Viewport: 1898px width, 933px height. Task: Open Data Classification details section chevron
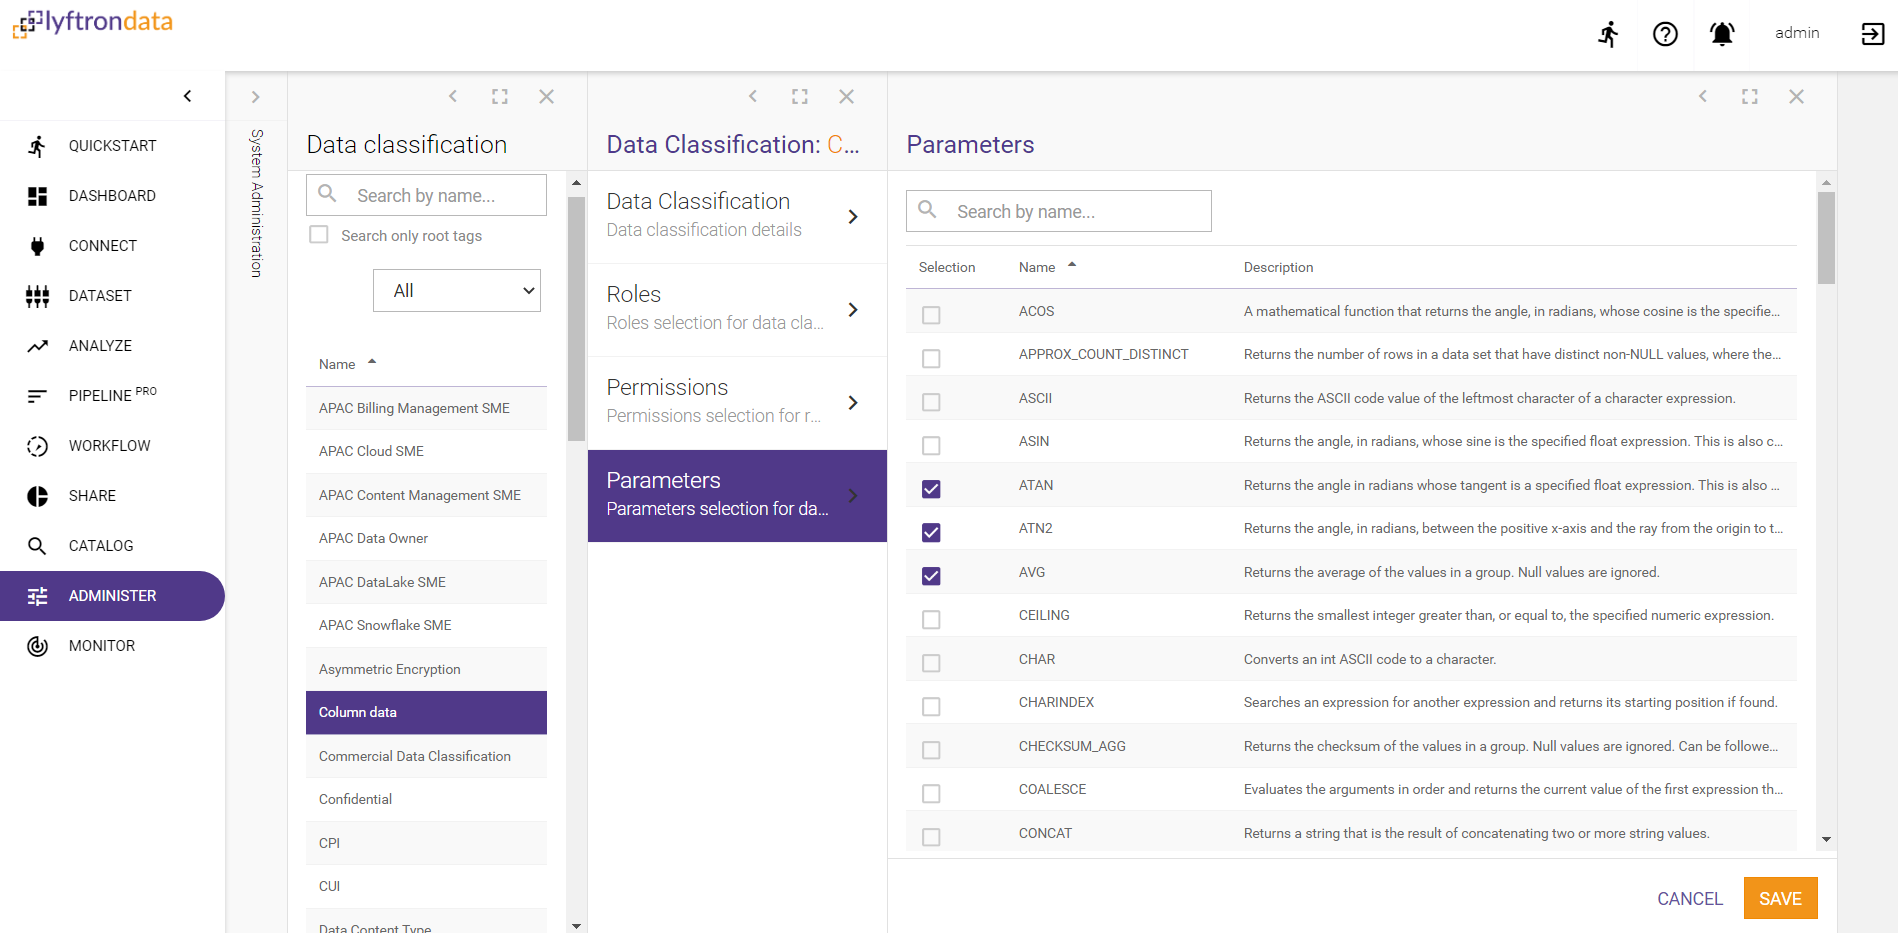[x=853, y=216]
